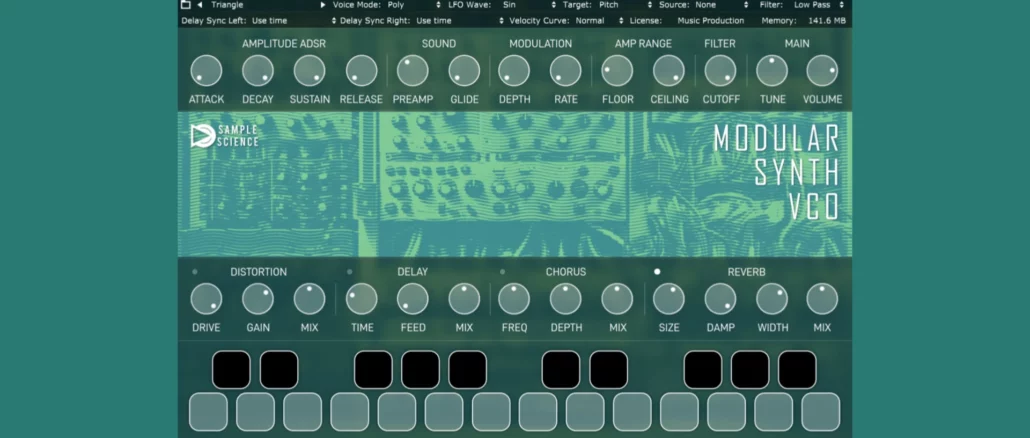Click the RELEASE knob
1030x438 pixels.
(361, 71)
